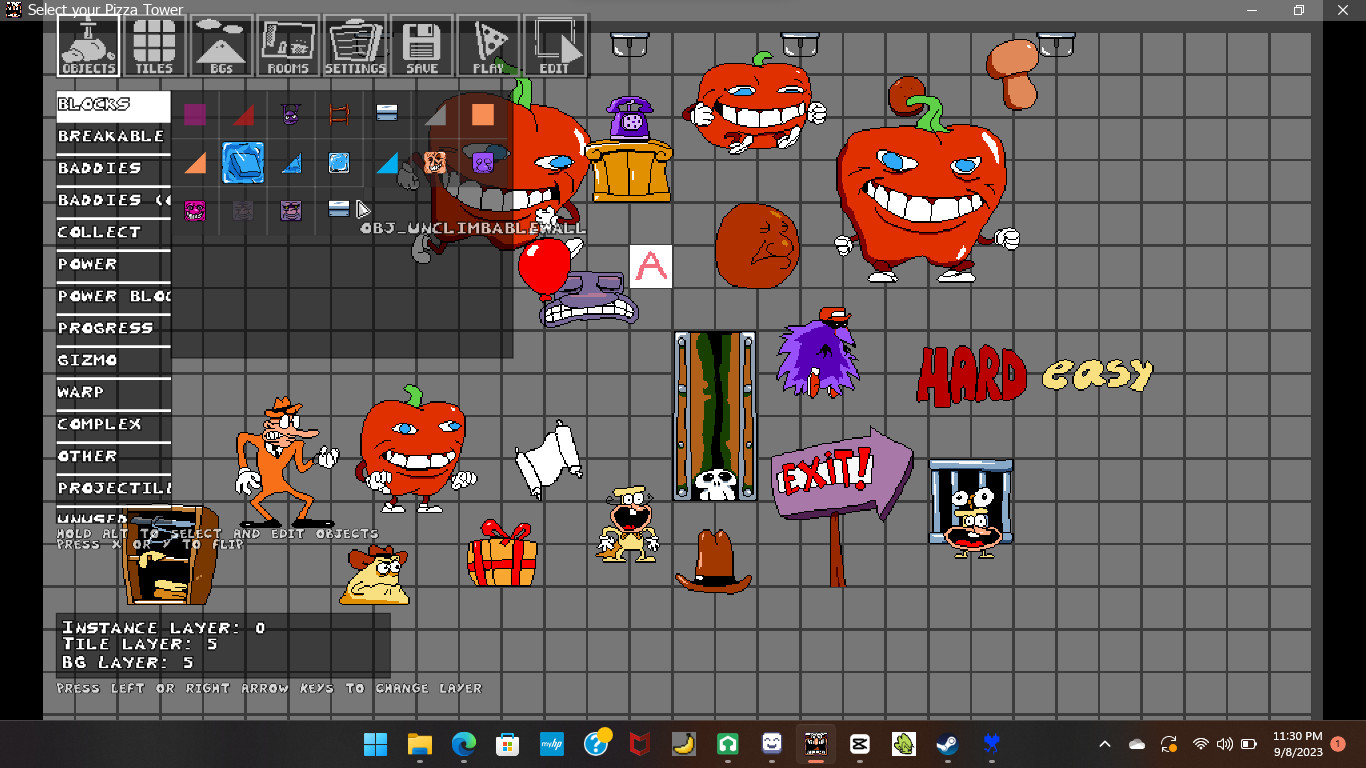Select the purple bat baddie object
The image size is (1366, 768).
[x=290, y=113]
